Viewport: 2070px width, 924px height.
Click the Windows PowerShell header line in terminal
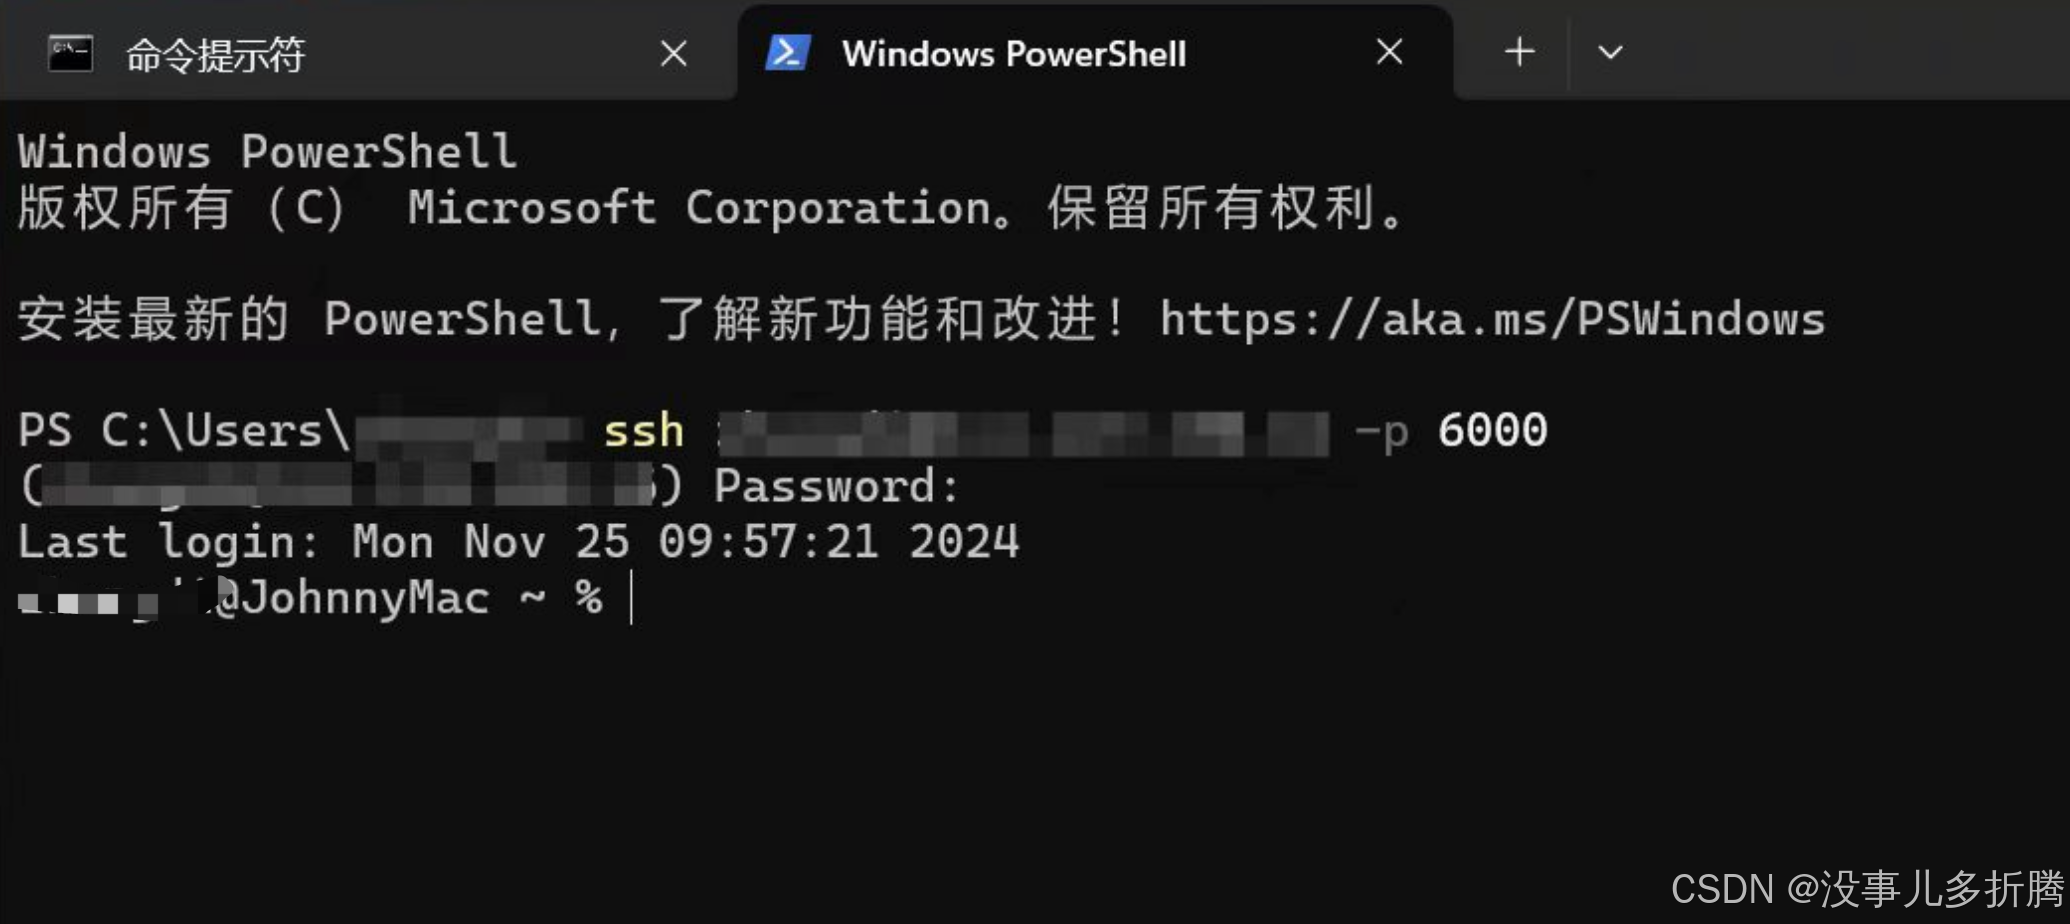point(267,152)
